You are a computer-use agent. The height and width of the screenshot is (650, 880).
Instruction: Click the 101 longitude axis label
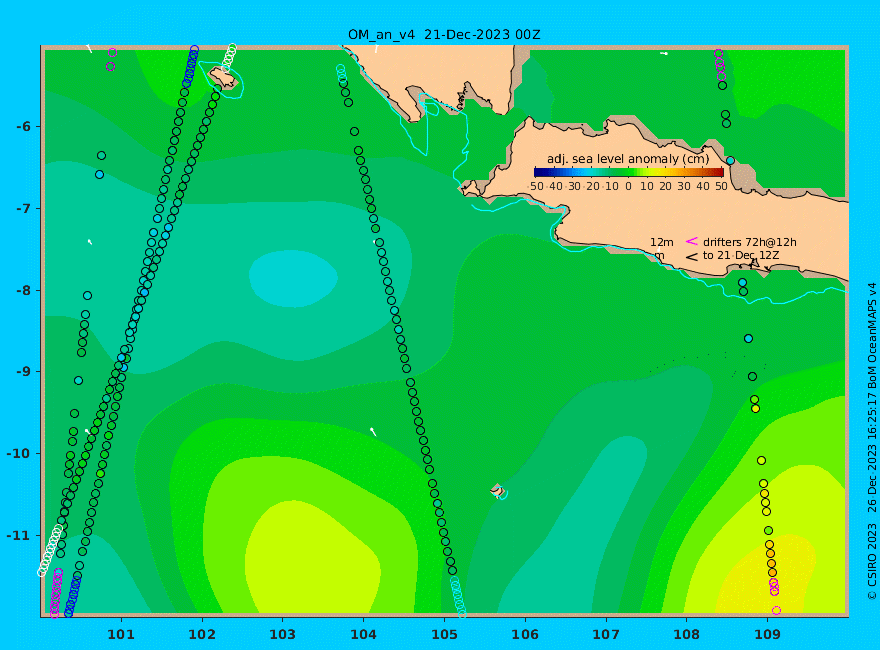121,635
